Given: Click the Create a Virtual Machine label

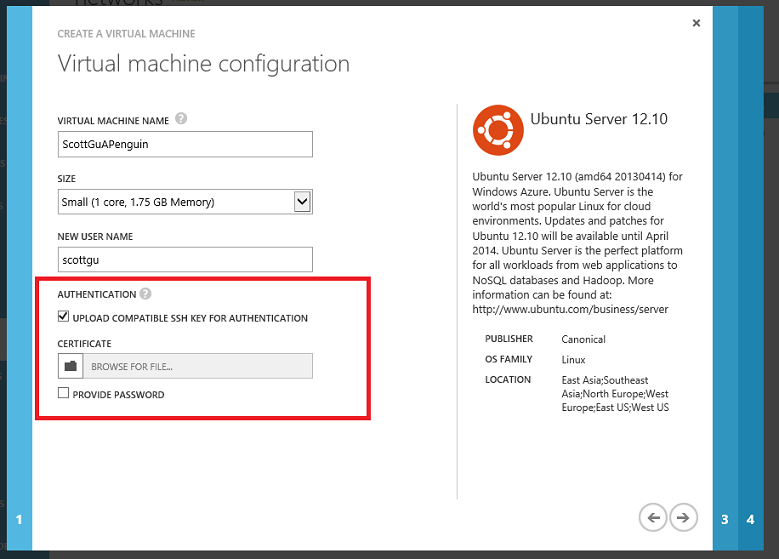Looking at the screenshot, I should pos(126,34).
